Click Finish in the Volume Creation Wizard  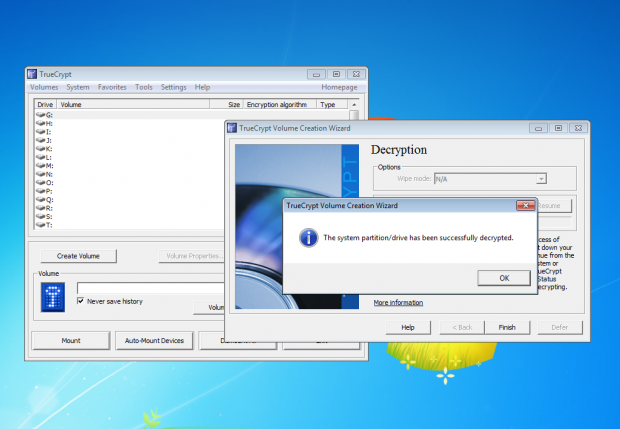507,327
